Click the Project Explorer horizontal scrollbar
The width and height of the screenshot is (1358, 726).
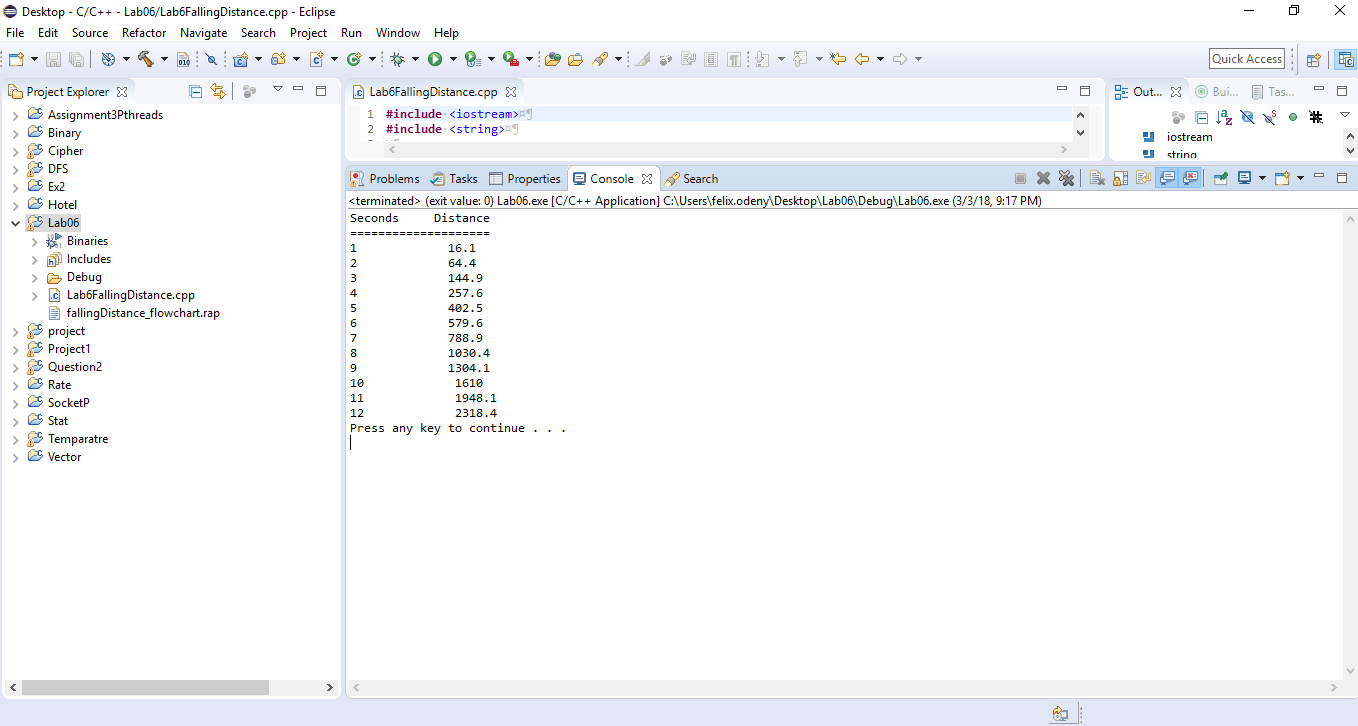(x=145, y=688)
